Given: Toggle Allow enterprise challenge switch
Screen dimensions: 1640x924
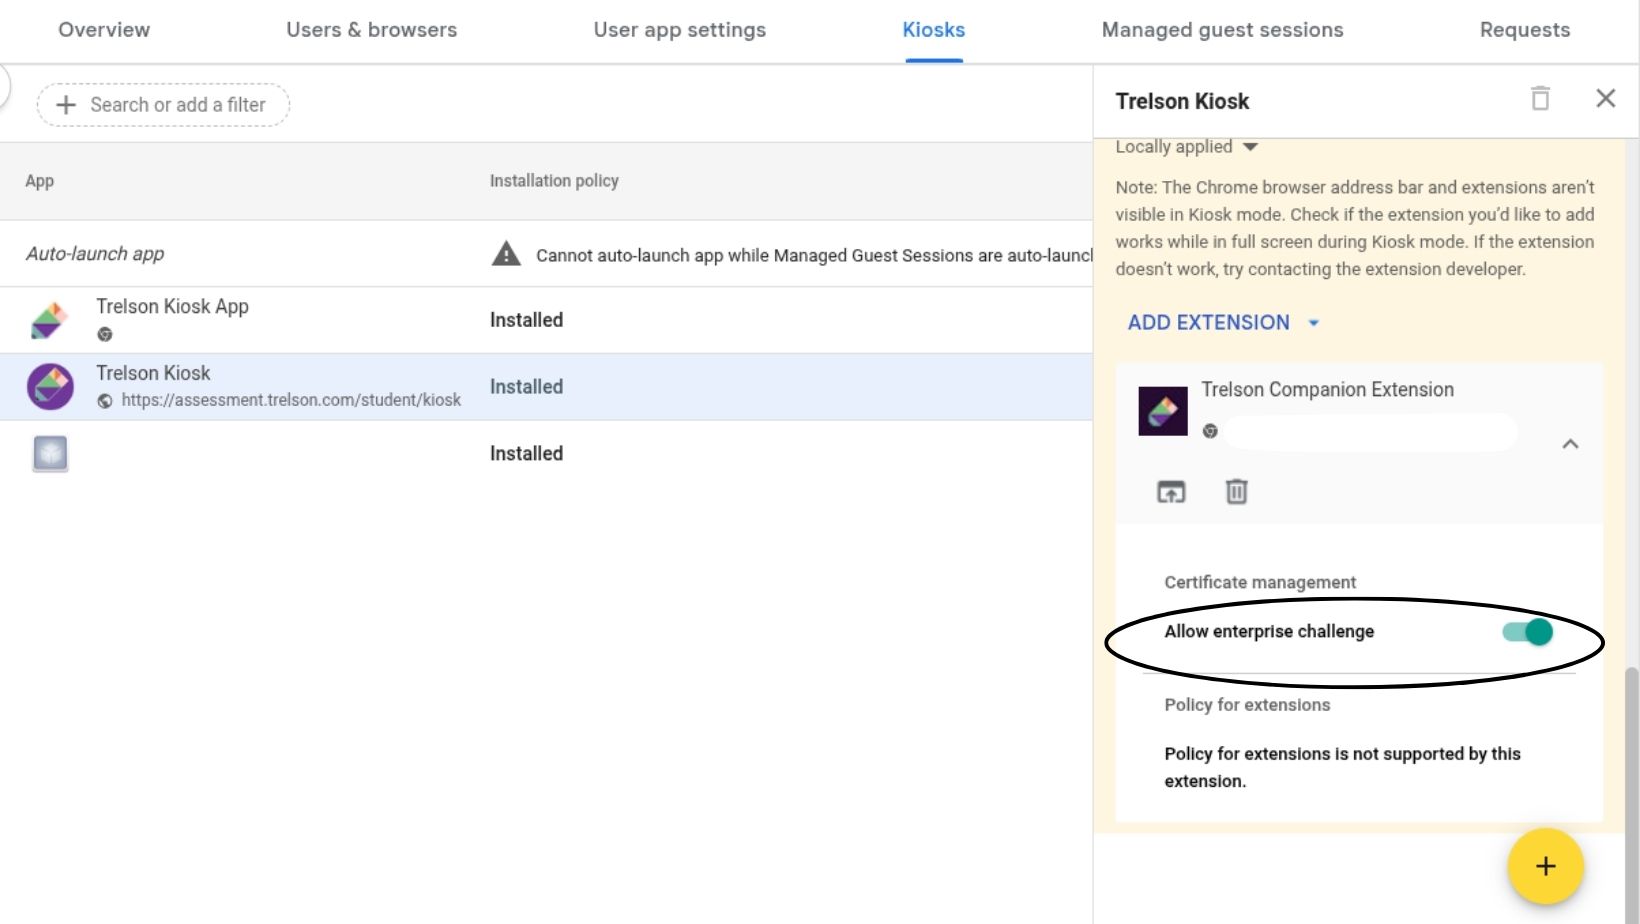Looking at the screenshot, I should pyautogui.click(x=1527, y=632).
